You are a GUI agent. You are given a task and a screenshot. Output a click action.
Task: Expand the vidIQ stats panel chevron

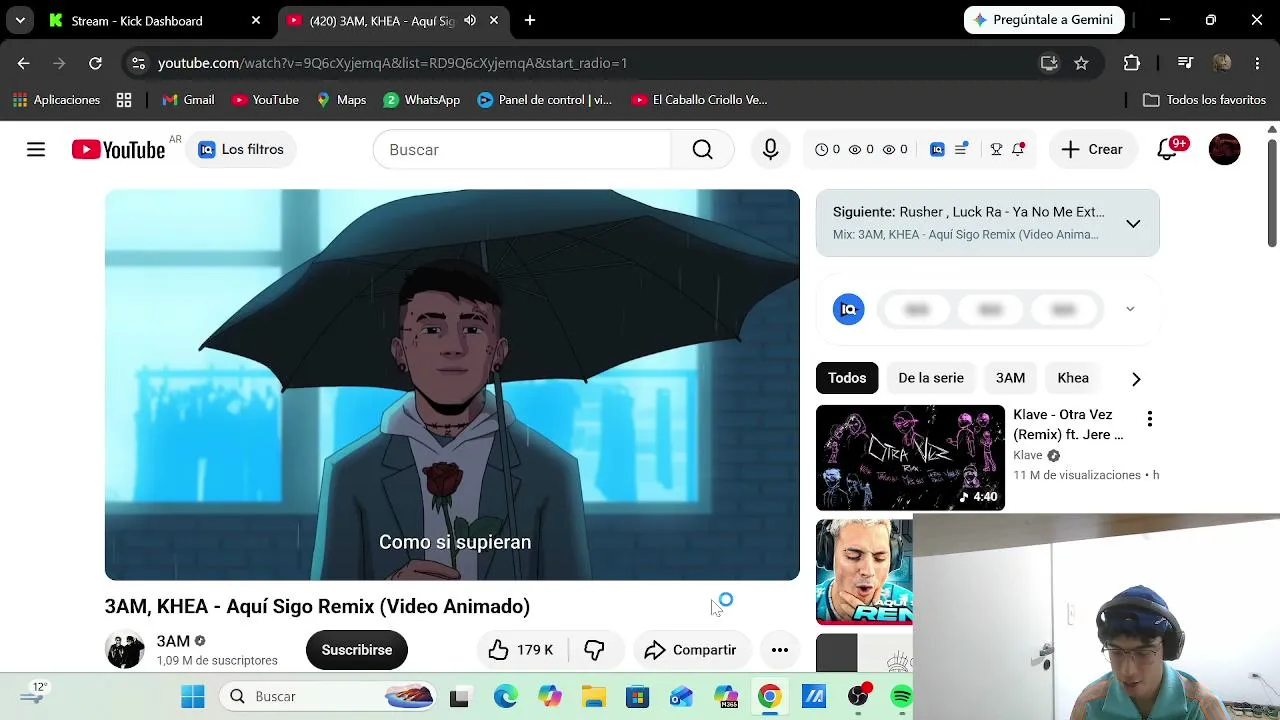coord(1130,309)
